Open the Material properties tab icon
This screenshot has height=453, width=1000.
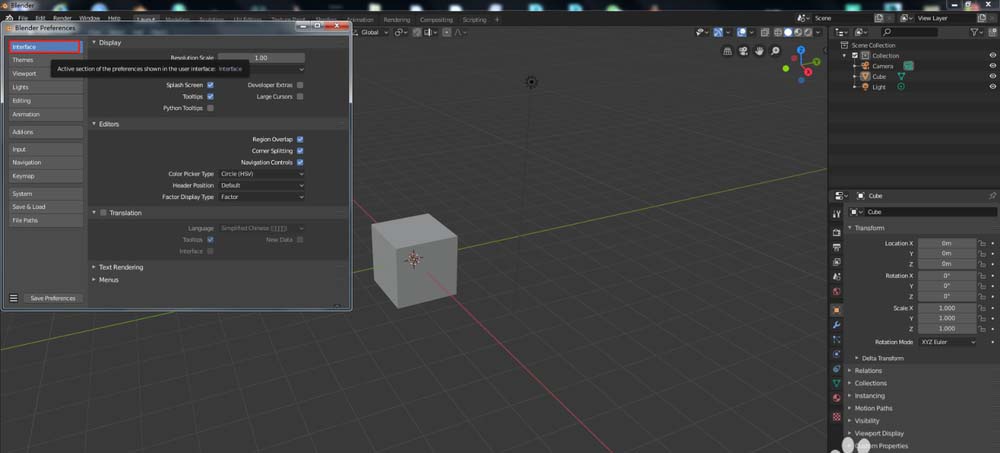tap(837, 398)
